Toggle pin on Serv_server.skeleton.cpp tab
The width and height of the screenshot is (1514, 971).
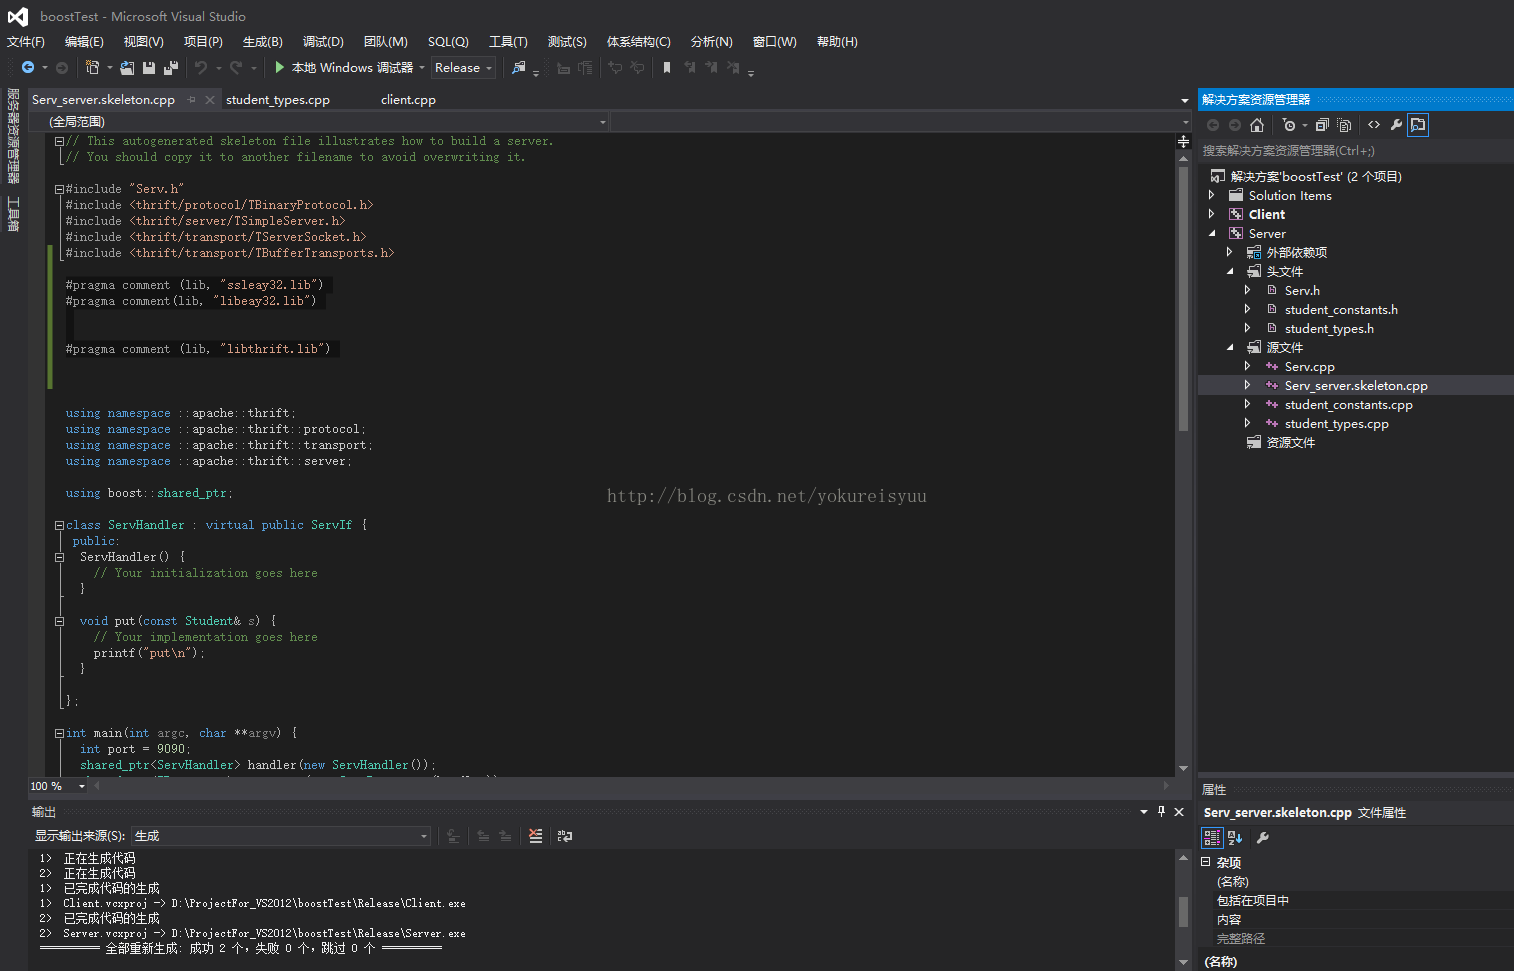[x=192, y=100]
